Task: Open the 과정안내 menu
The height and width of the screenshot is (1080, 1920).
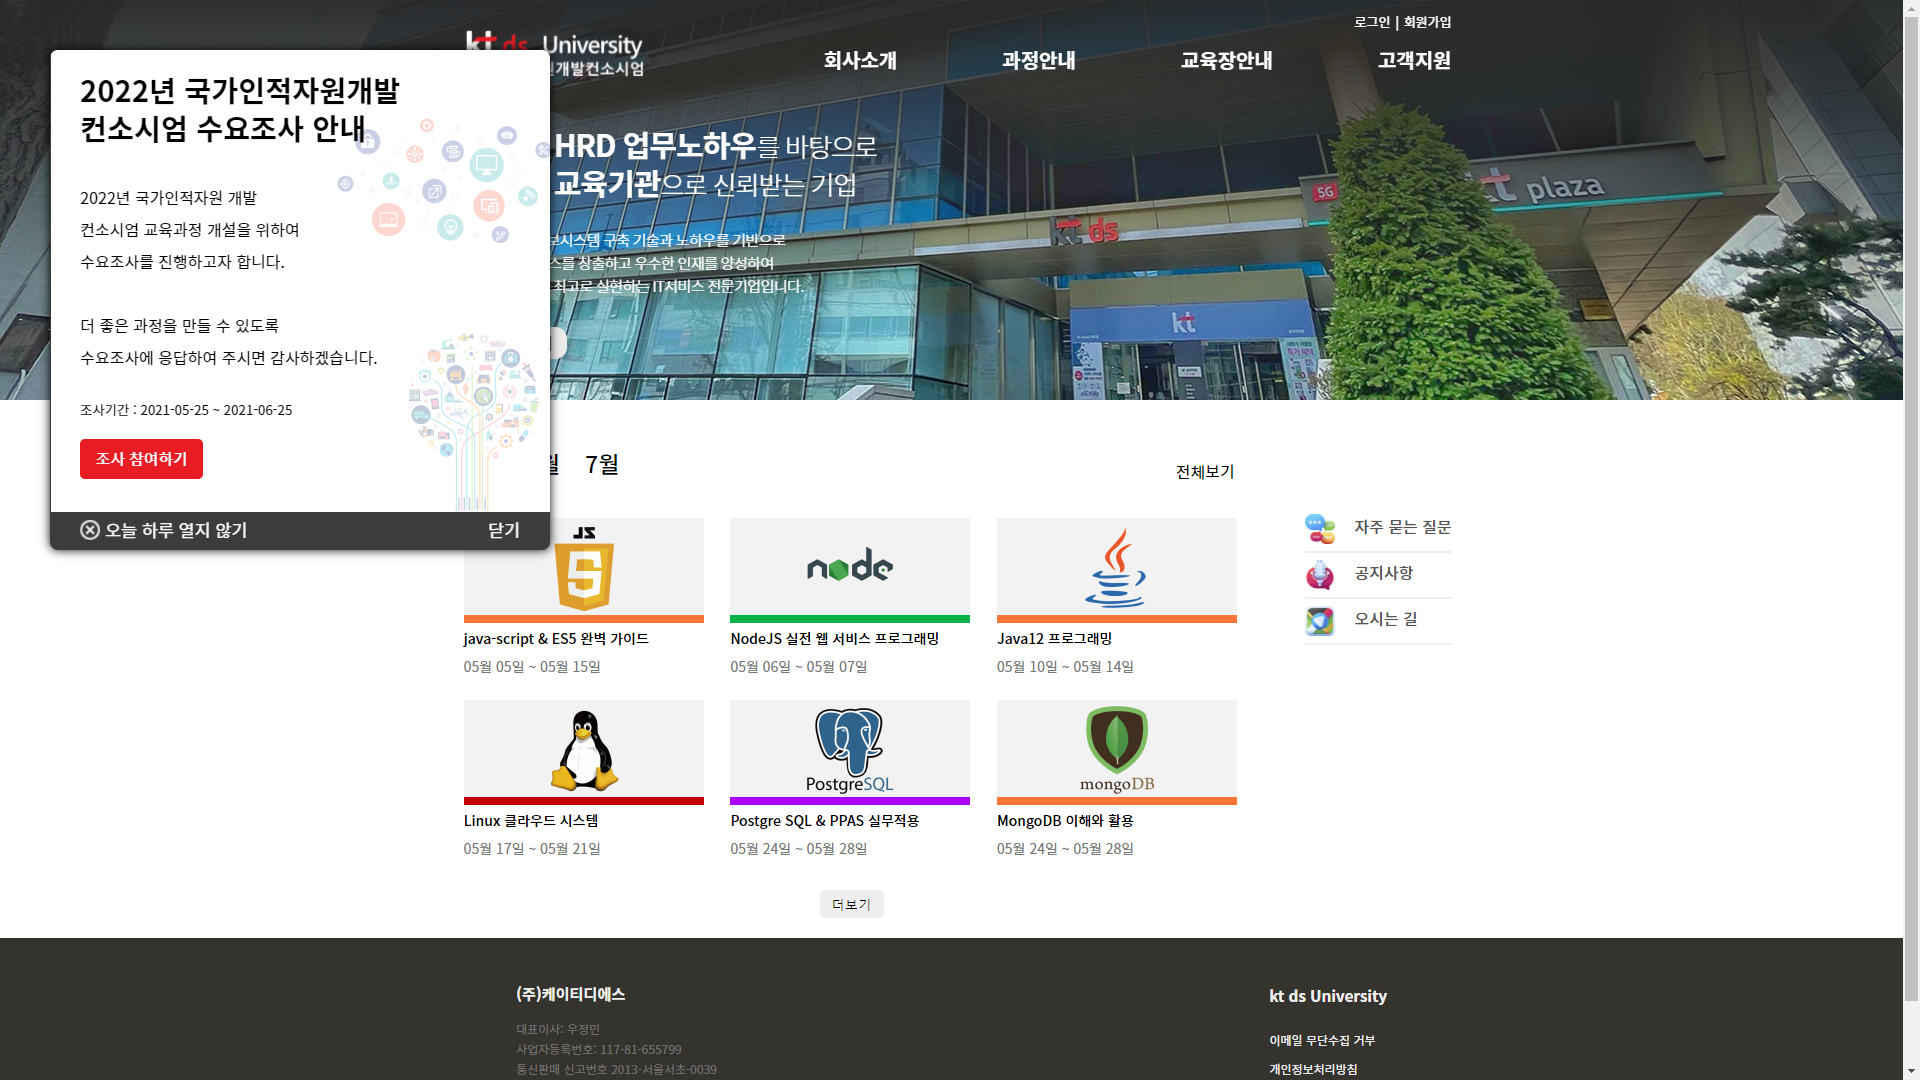Action: (x=1039, y=60)
